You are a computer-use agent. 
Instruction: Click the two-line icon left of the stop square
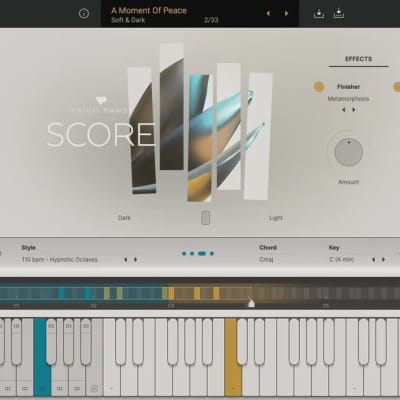pos(77,388)
